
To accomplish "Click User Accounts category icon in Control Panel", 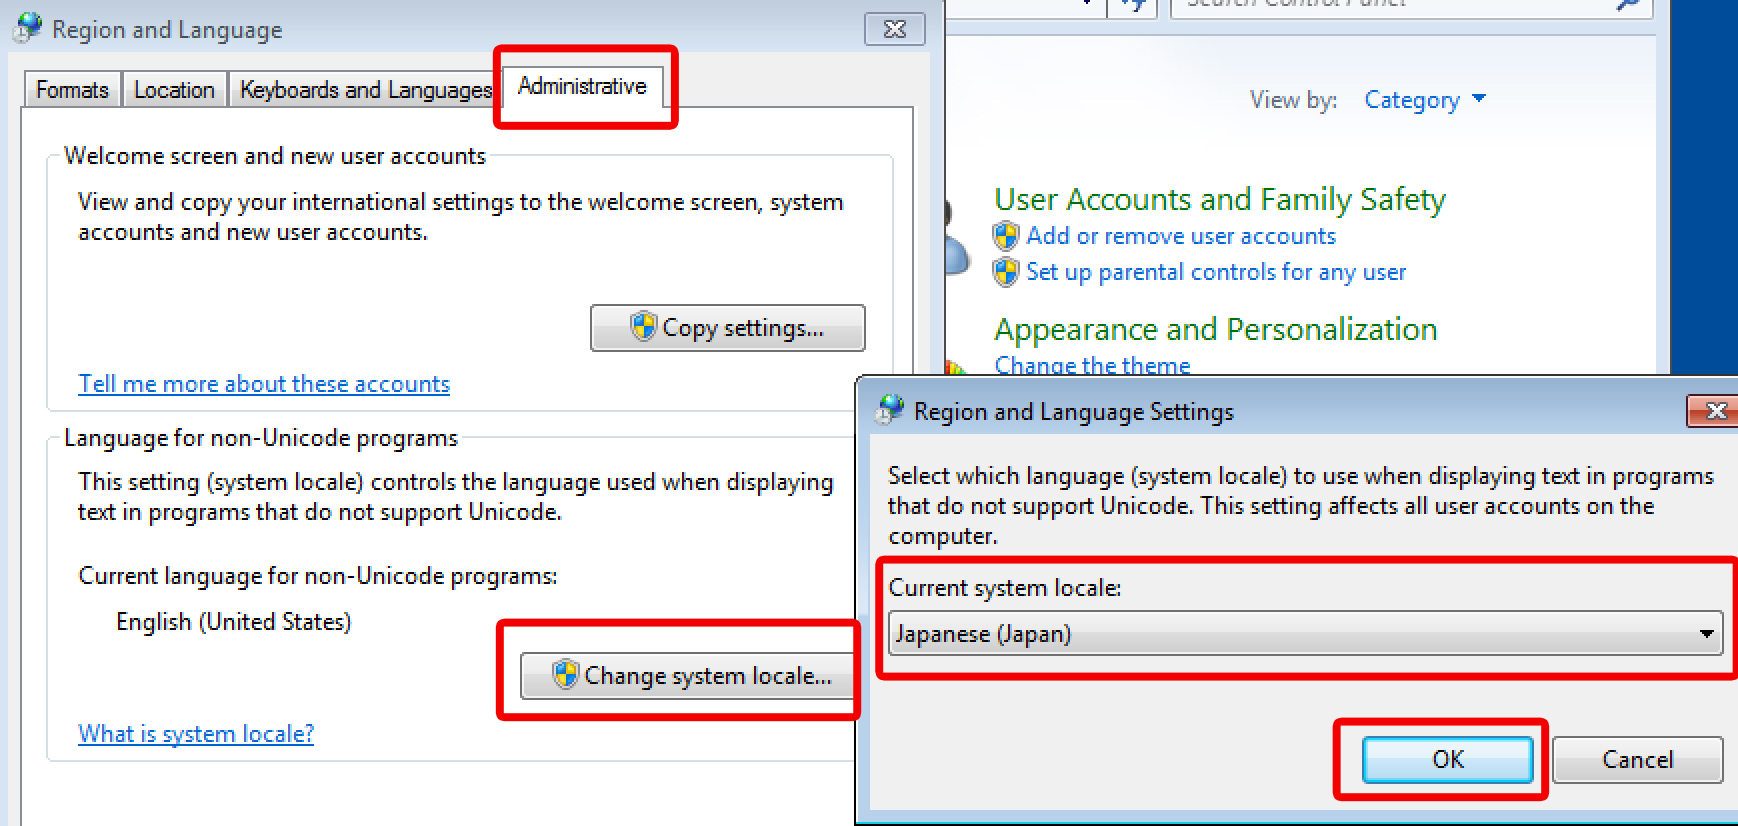I will coord(957,235).
